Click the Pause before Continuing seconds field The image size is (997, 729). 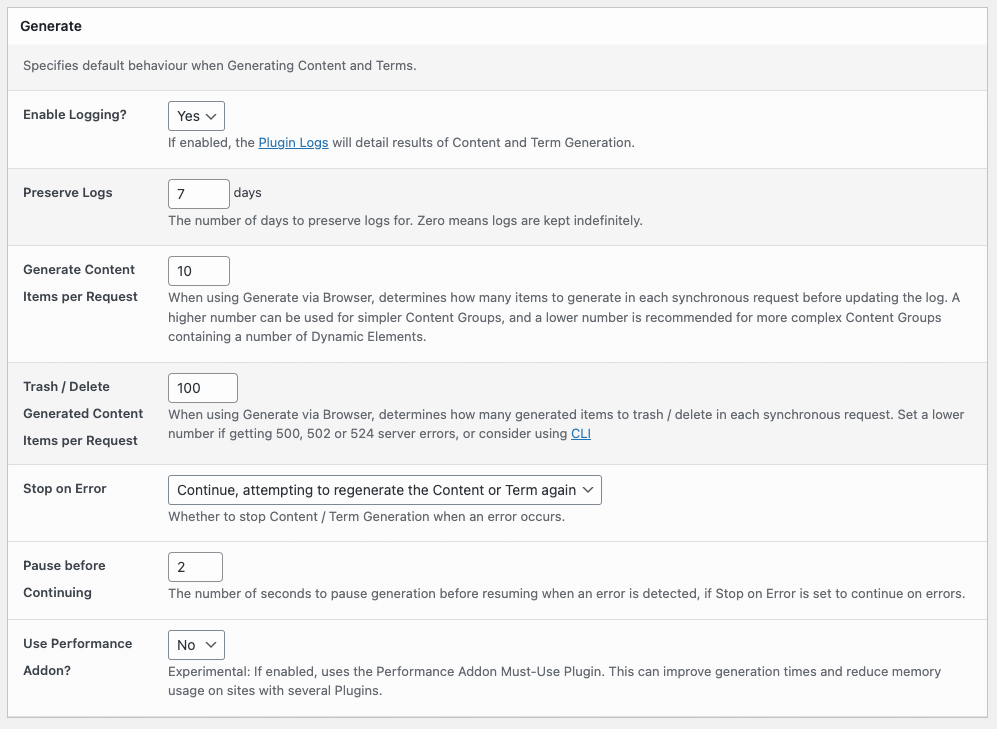tap(195, 567)
